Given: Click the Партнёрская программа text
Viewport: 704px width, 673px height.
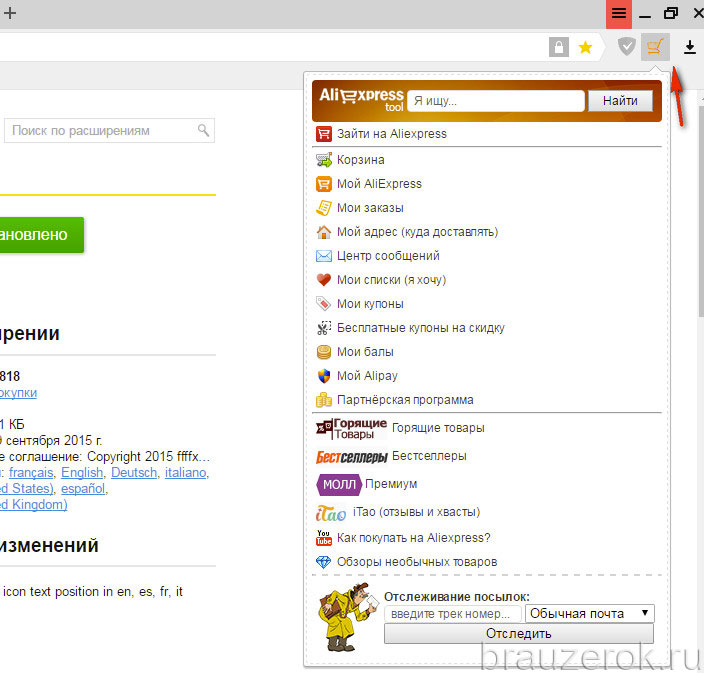Looking at the screenshot, I should coord(405,400).
